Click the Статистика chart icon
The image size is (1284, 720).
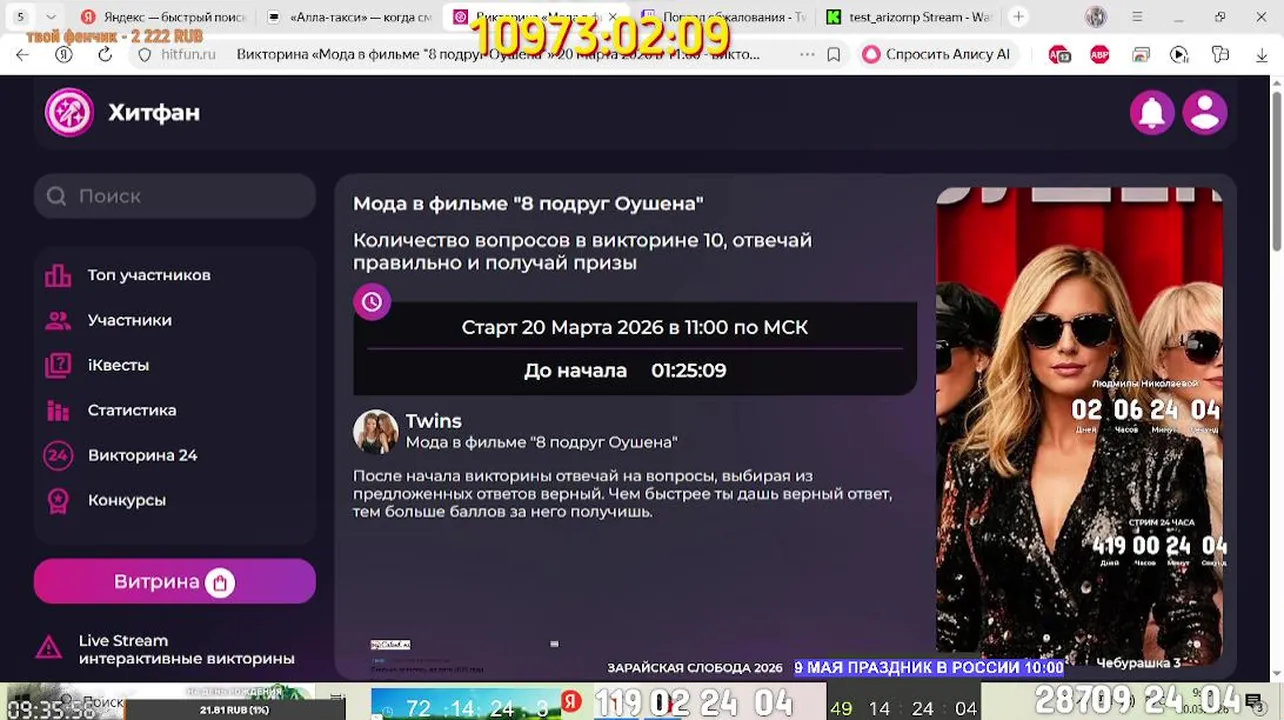click(x=58, y=410)
